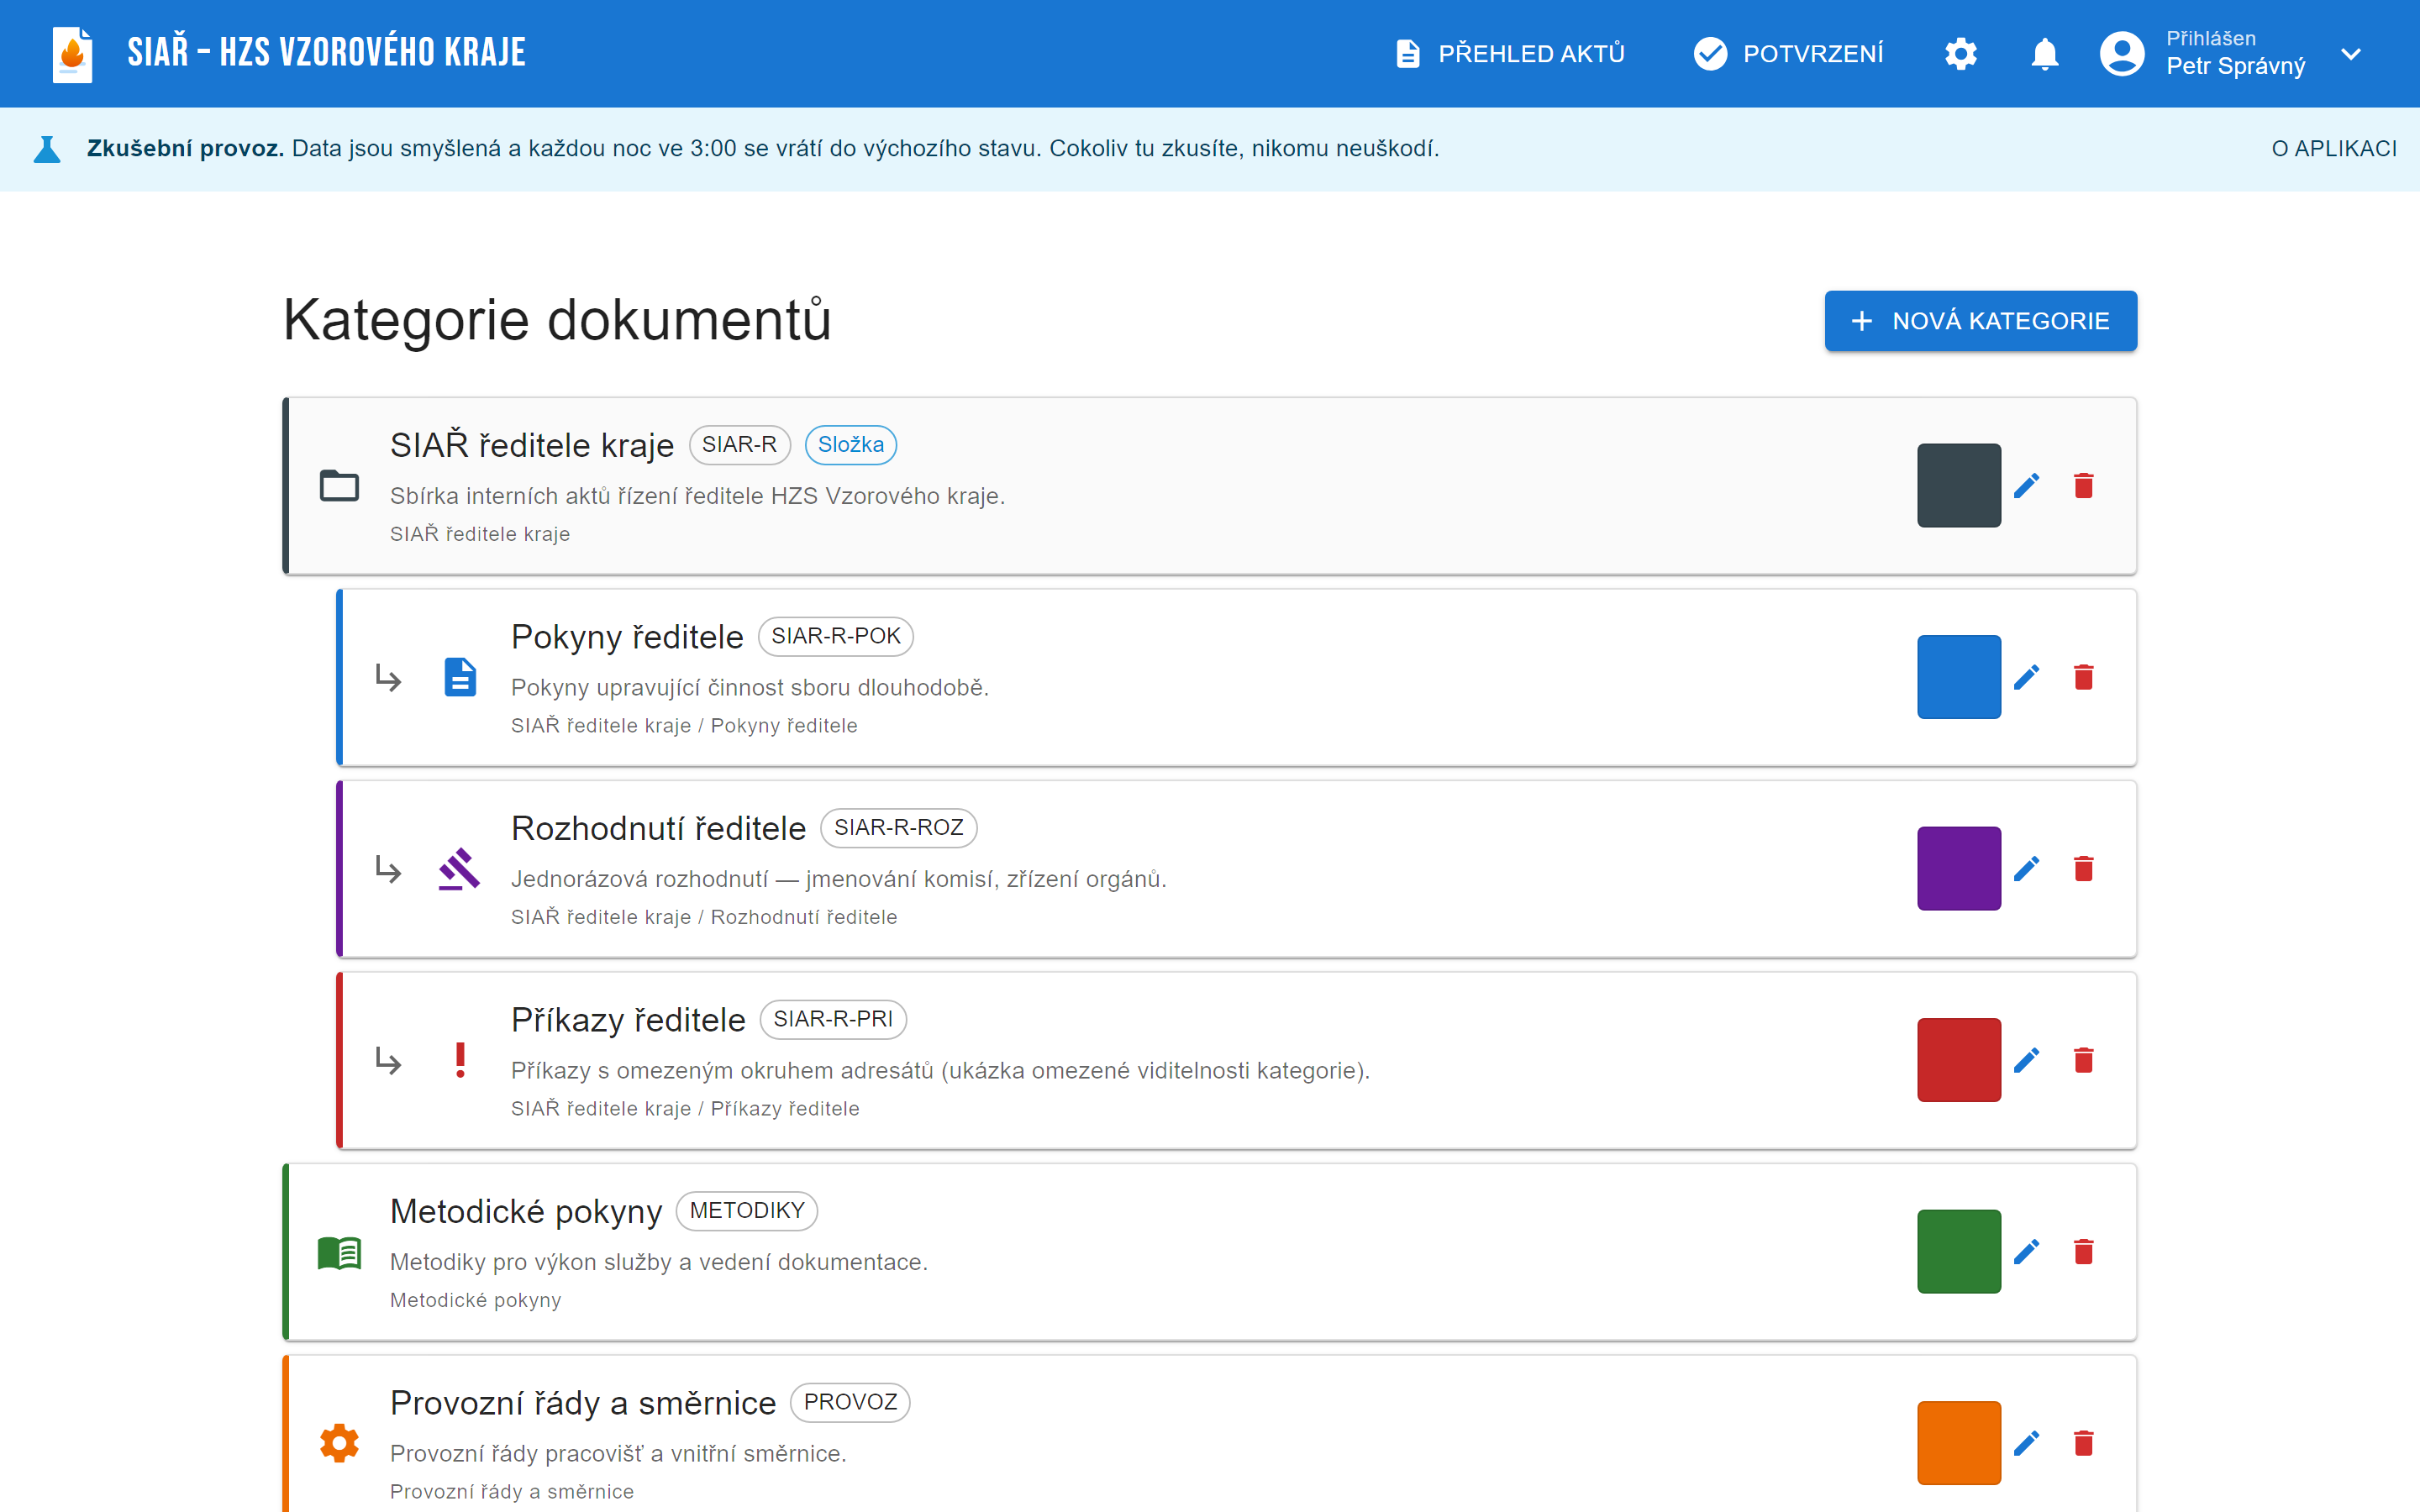Open the O aplikaci link

[2333, 149]
